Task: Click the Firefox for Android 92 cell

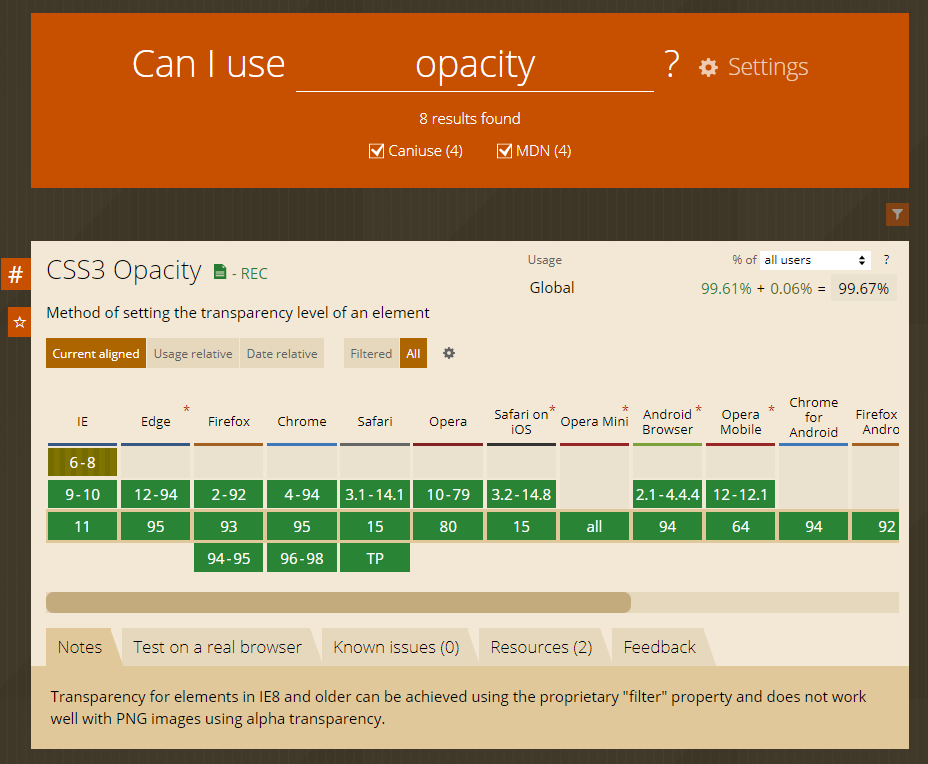Action: (x=876, y=526)
